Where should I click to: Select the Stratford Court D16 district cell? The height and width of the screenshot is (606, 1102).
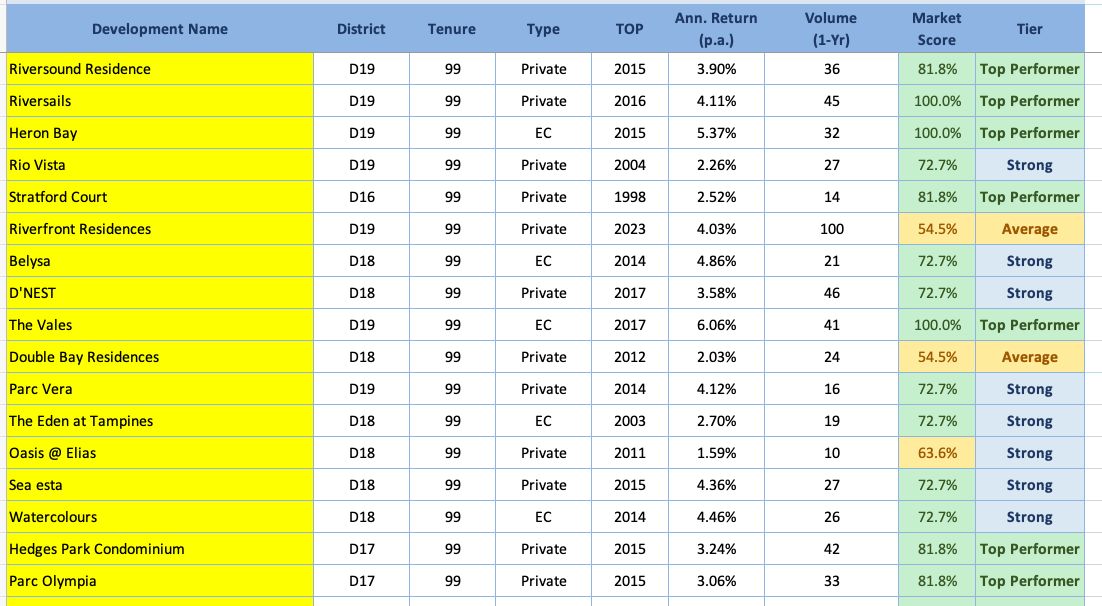coord(361,197)
